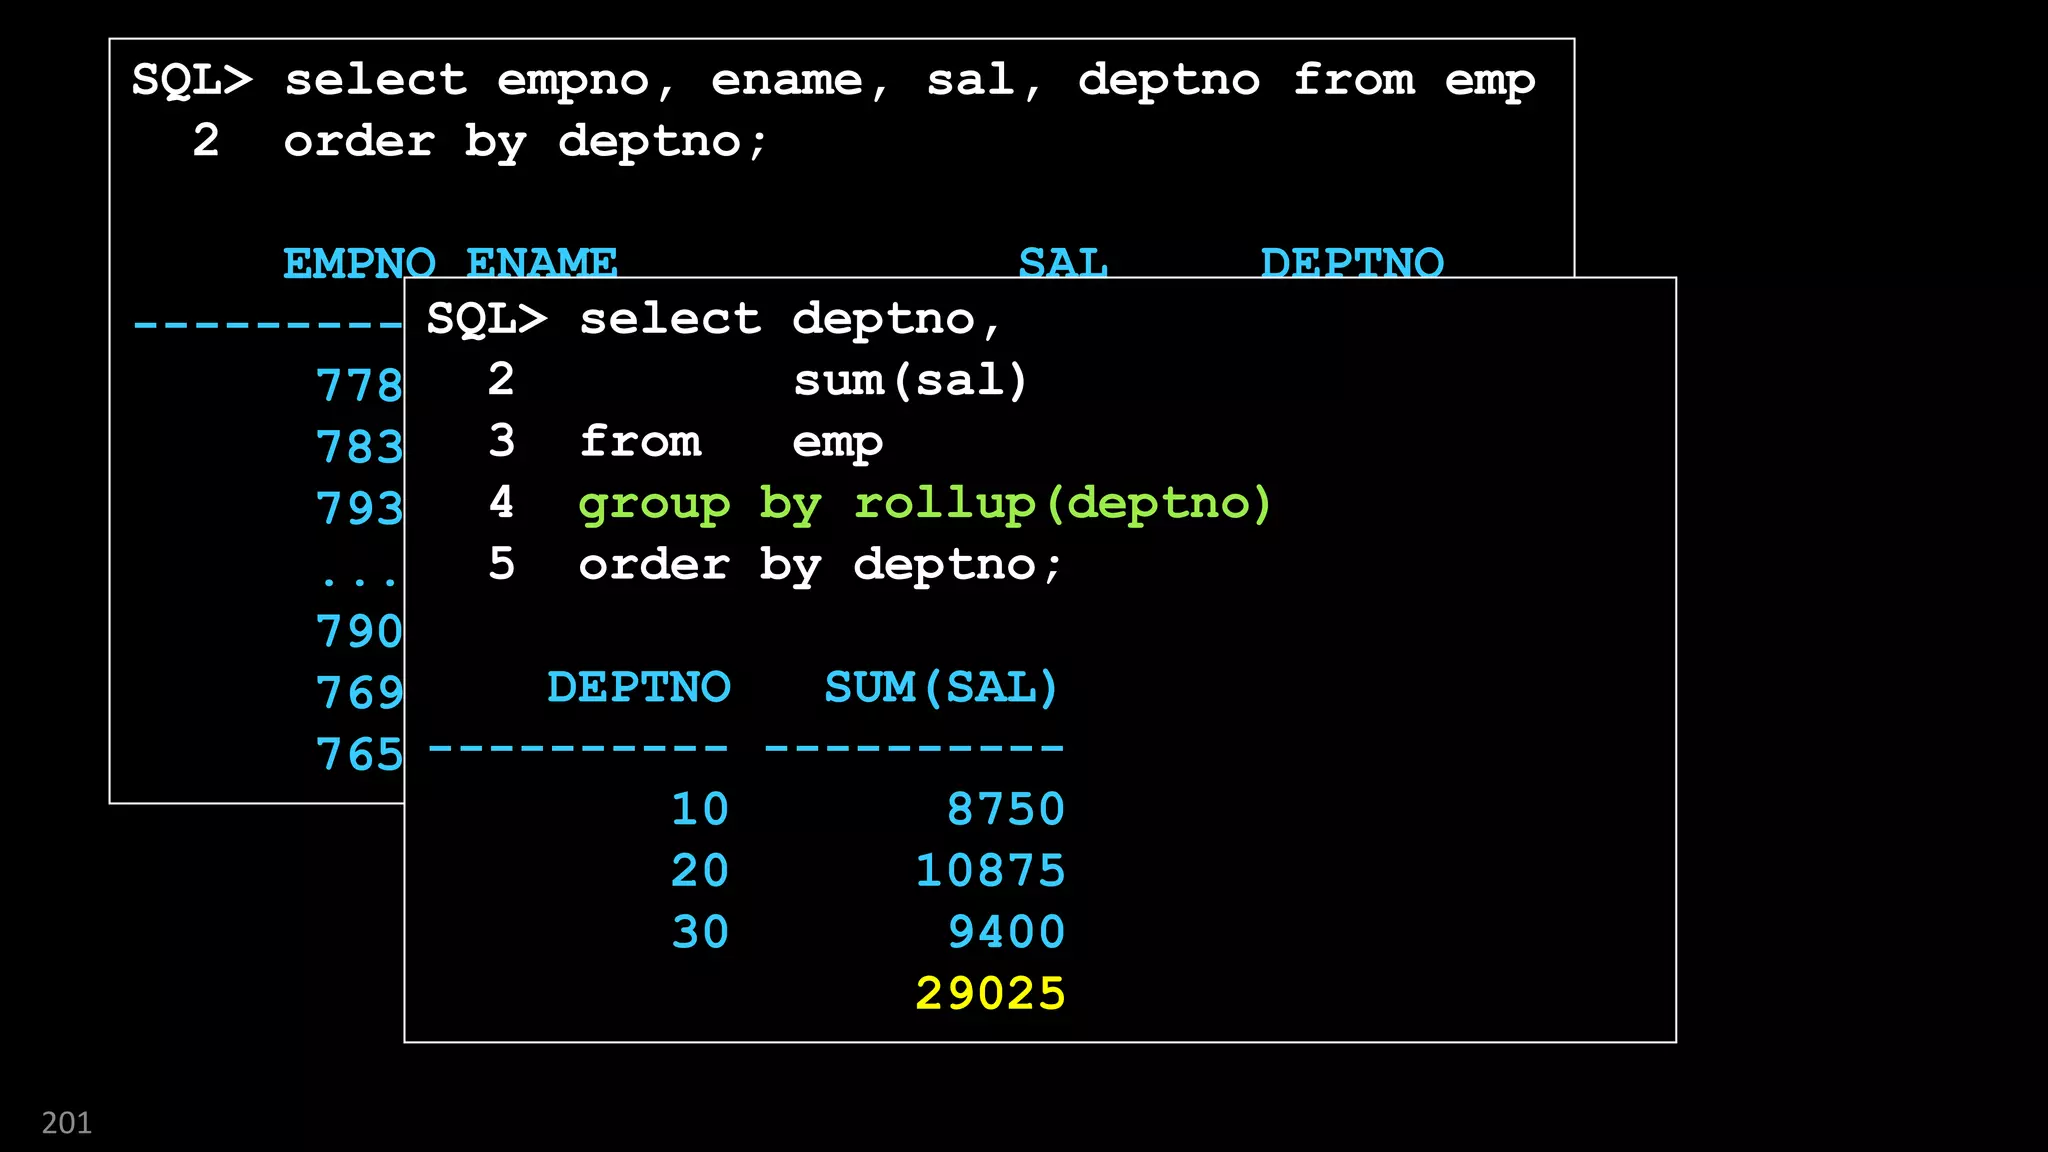Click the sum(sal) text on line 2
The image size is (2048, 1152).
910,381
